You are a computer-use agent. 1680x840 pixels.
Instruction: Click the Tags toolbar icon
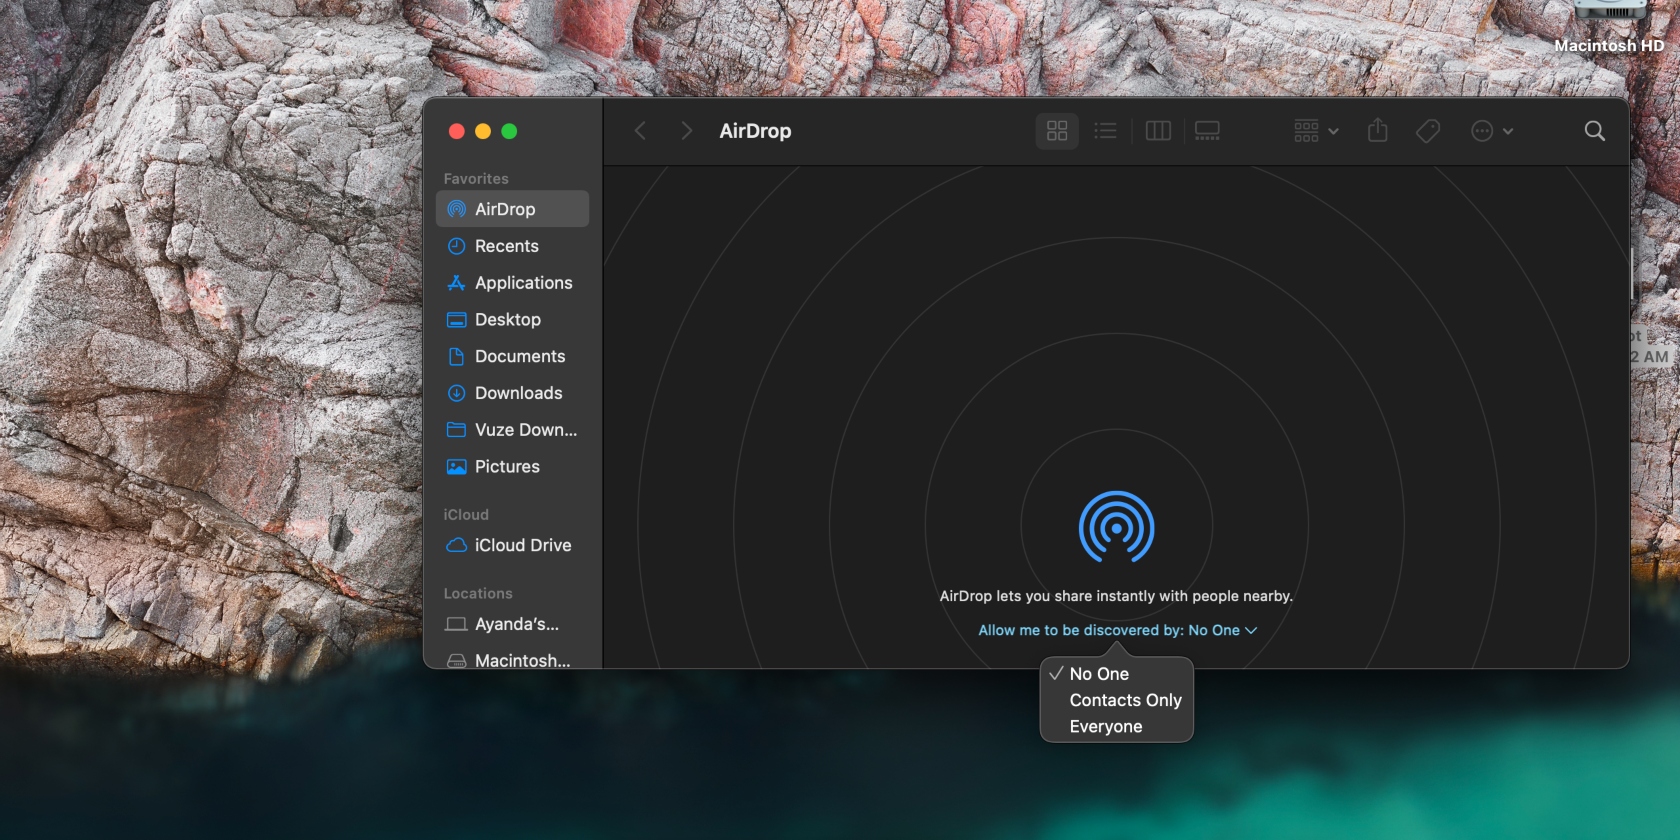(x=1428, y=131)
